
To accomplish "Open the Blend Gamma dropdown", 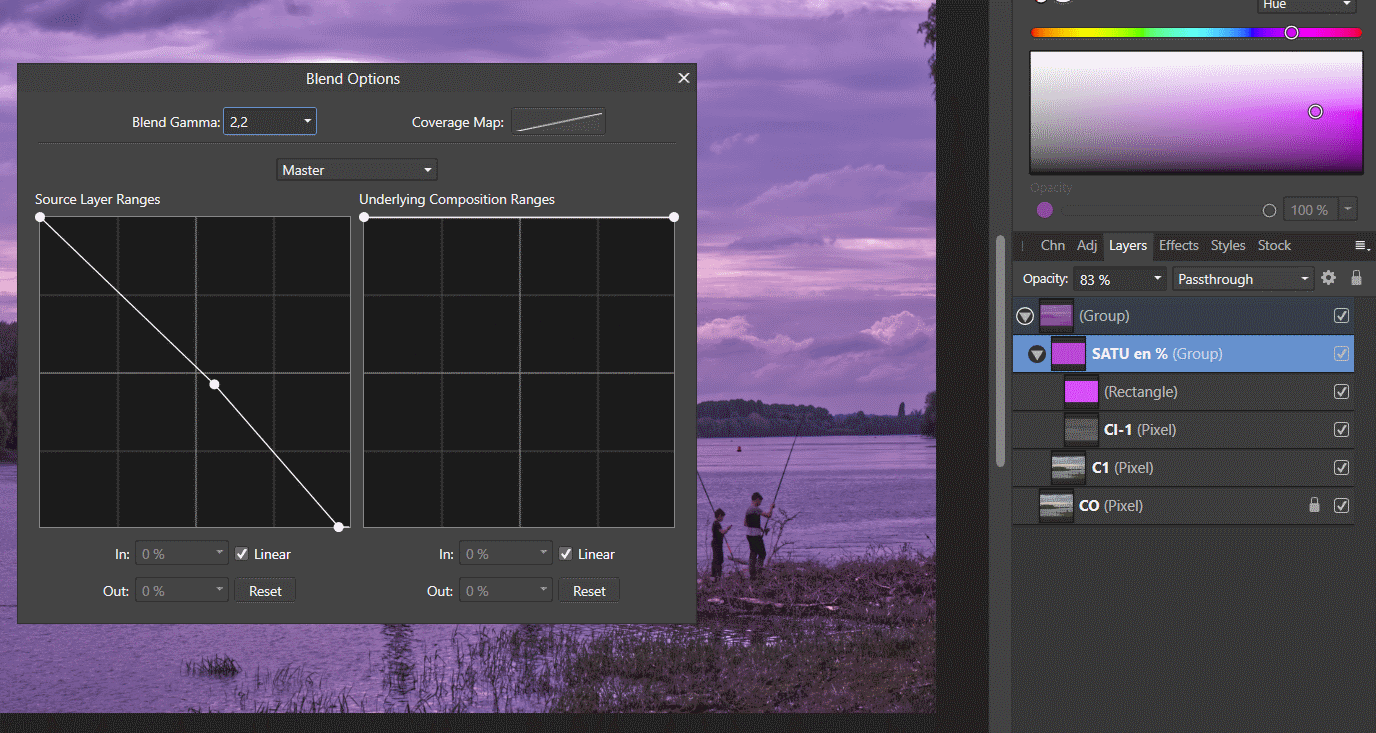I will (x=308, y=122).
